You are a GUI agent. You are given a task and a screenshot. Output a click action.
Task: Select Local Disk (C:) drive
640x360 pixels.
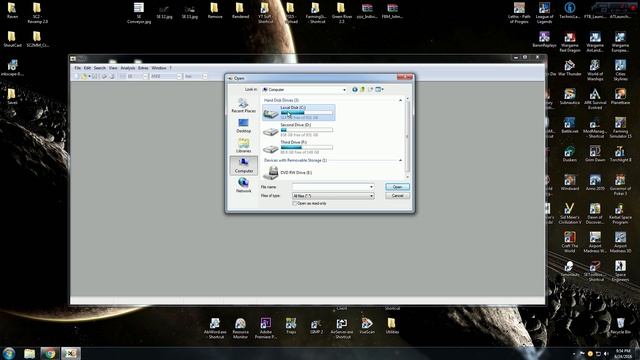coord(299,112)
